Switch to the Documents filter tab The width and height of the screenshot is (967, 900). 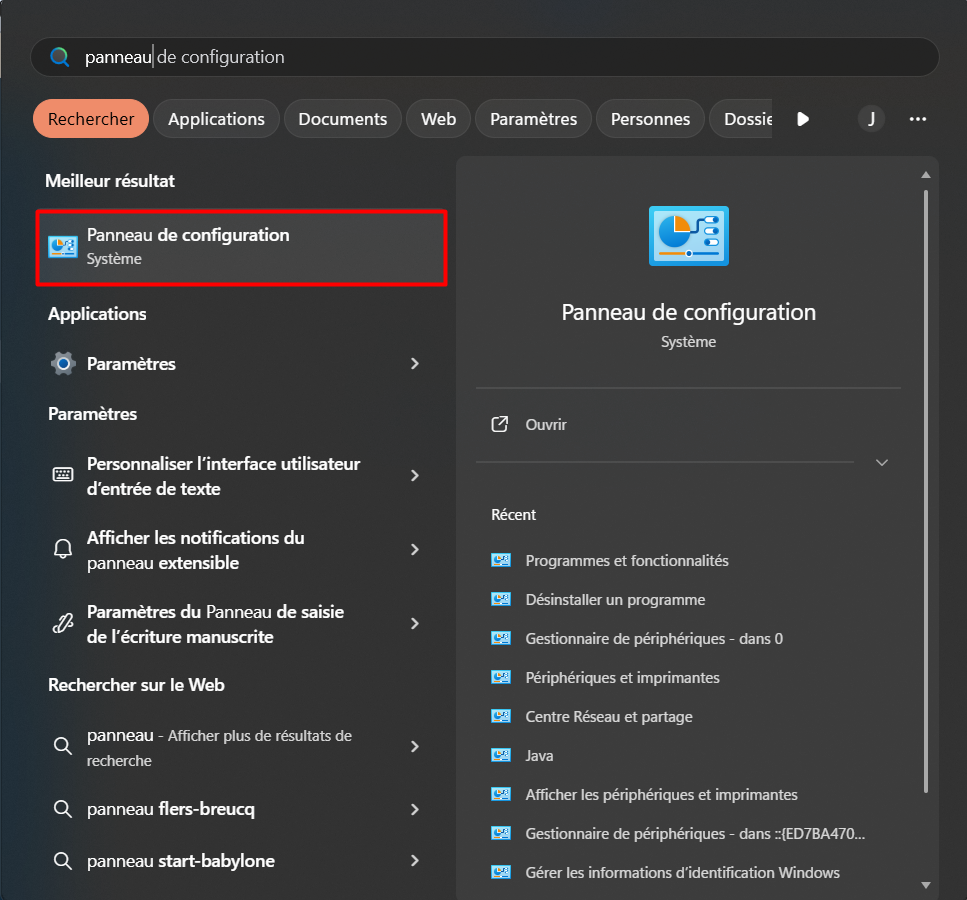click(342, 119)
